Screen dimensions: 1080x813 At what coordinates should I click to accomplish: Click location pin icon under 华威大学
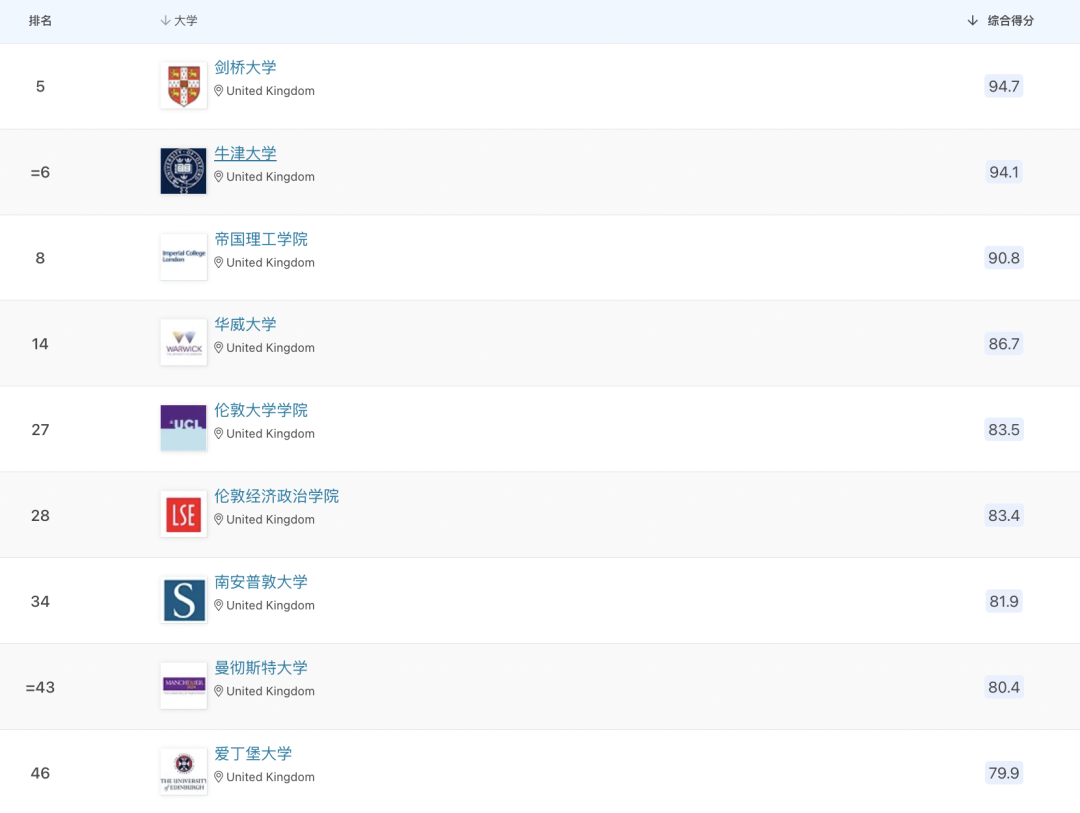pyautogui.click(x=218, y=348)
